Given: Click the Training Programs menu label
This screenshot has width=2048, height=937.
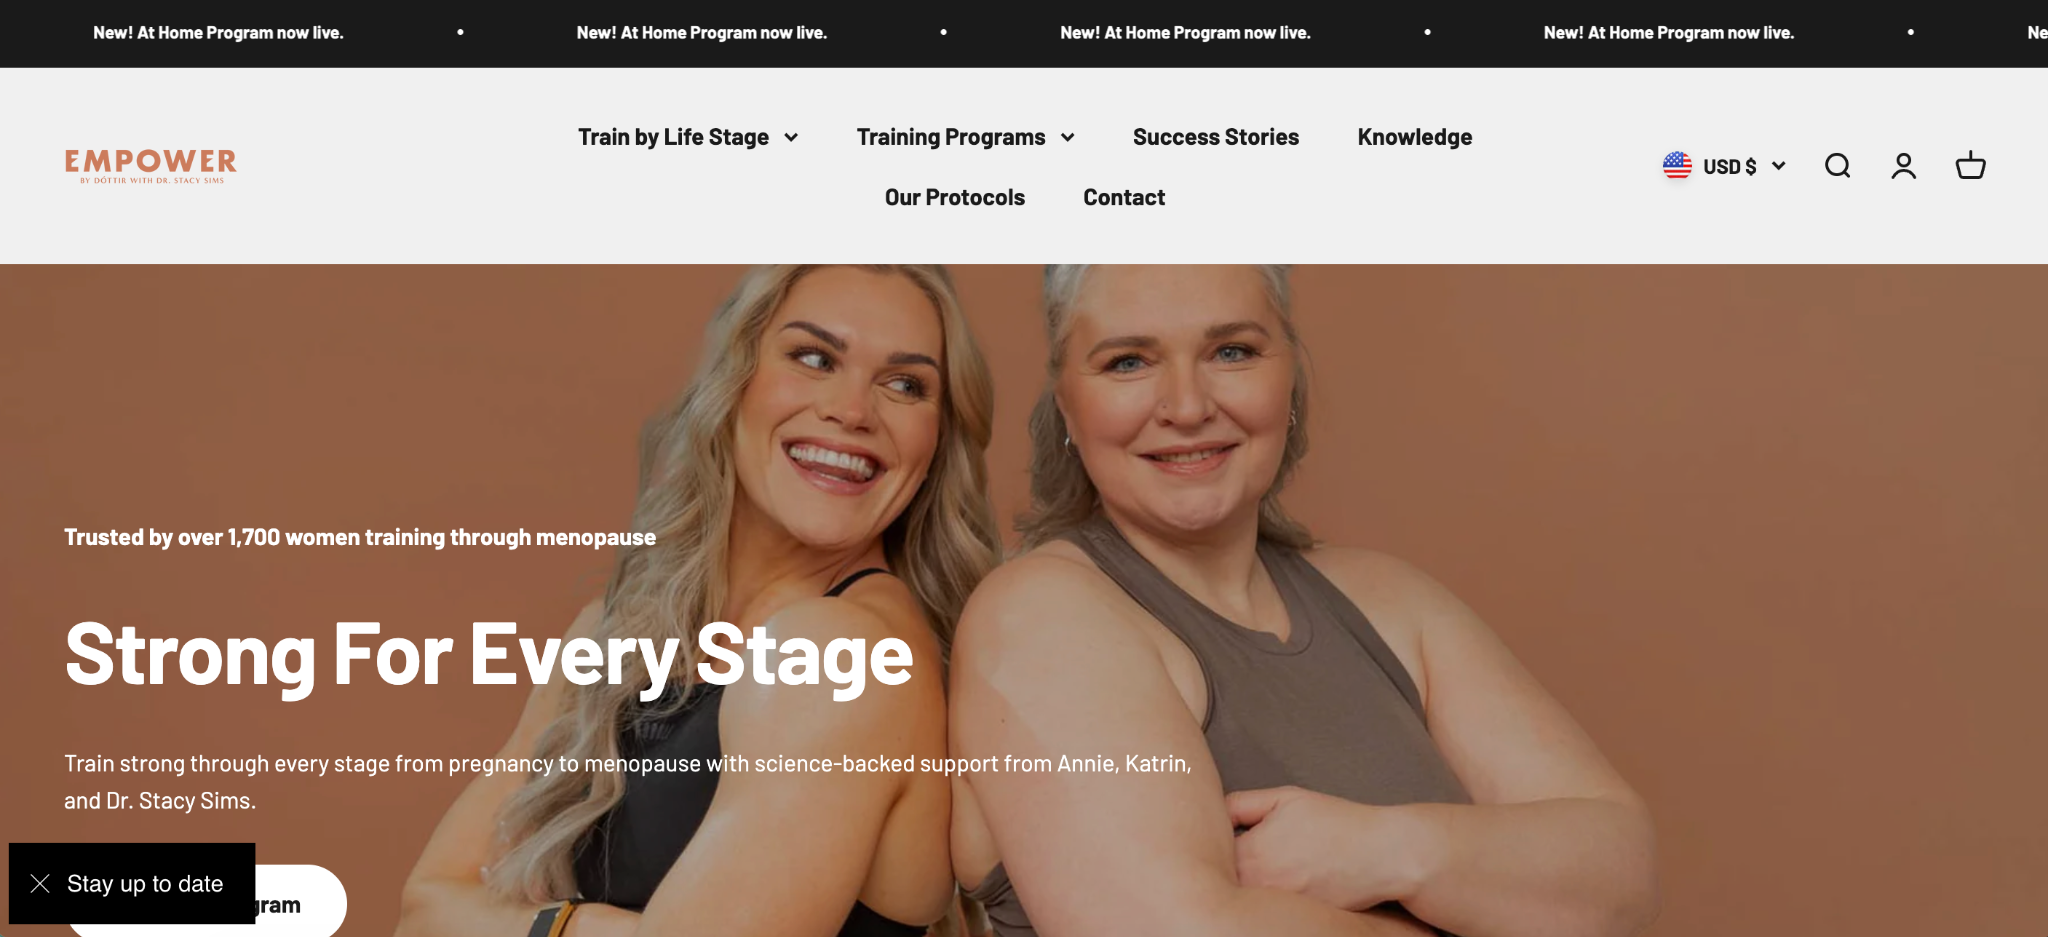Looking at the screenshot, I should pos(951,137).
